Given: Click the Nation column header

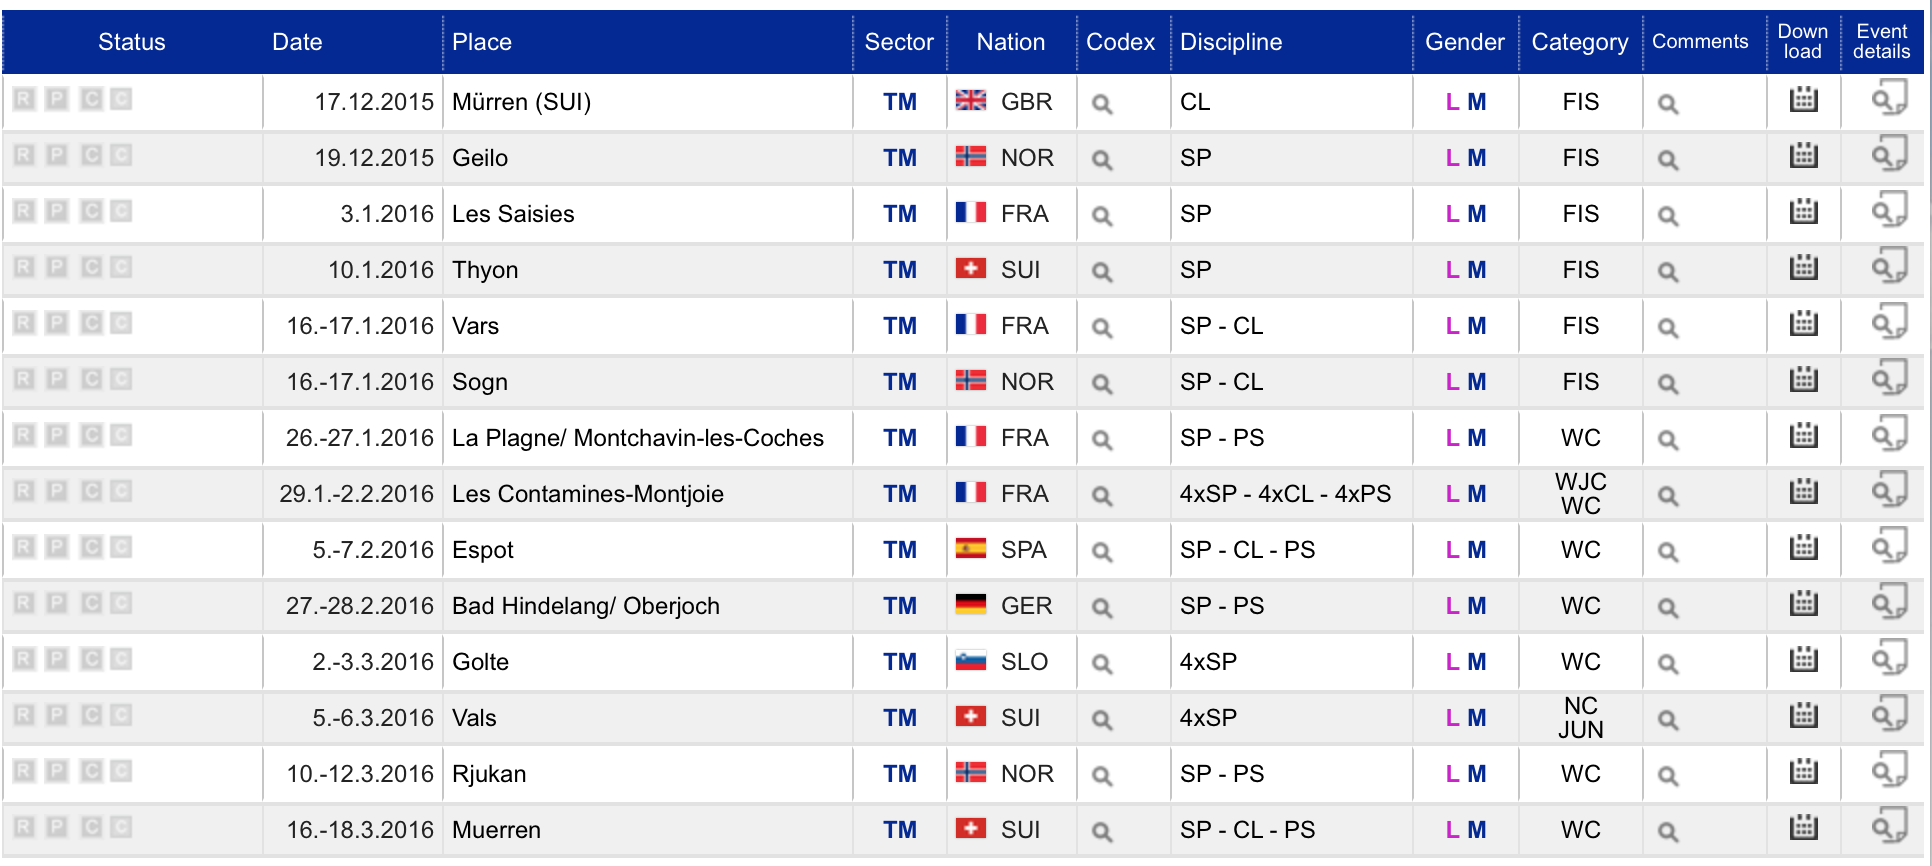Looking at the screenshot, I should point(1010,42).
